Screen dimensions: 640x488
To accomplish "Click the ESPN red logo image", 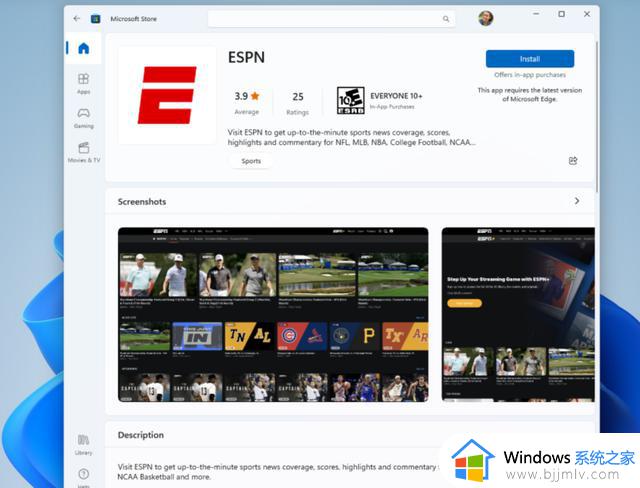I will (x=167, y=95).
